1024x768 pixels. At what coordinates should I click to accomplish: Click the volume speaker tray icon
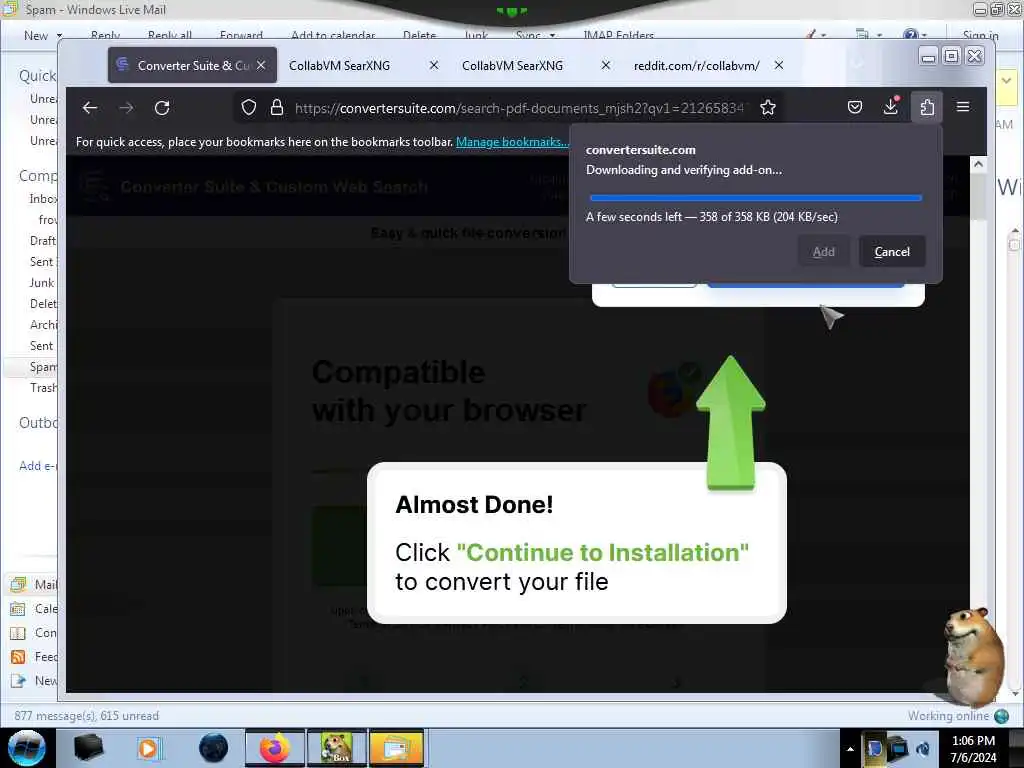(923, 749)
